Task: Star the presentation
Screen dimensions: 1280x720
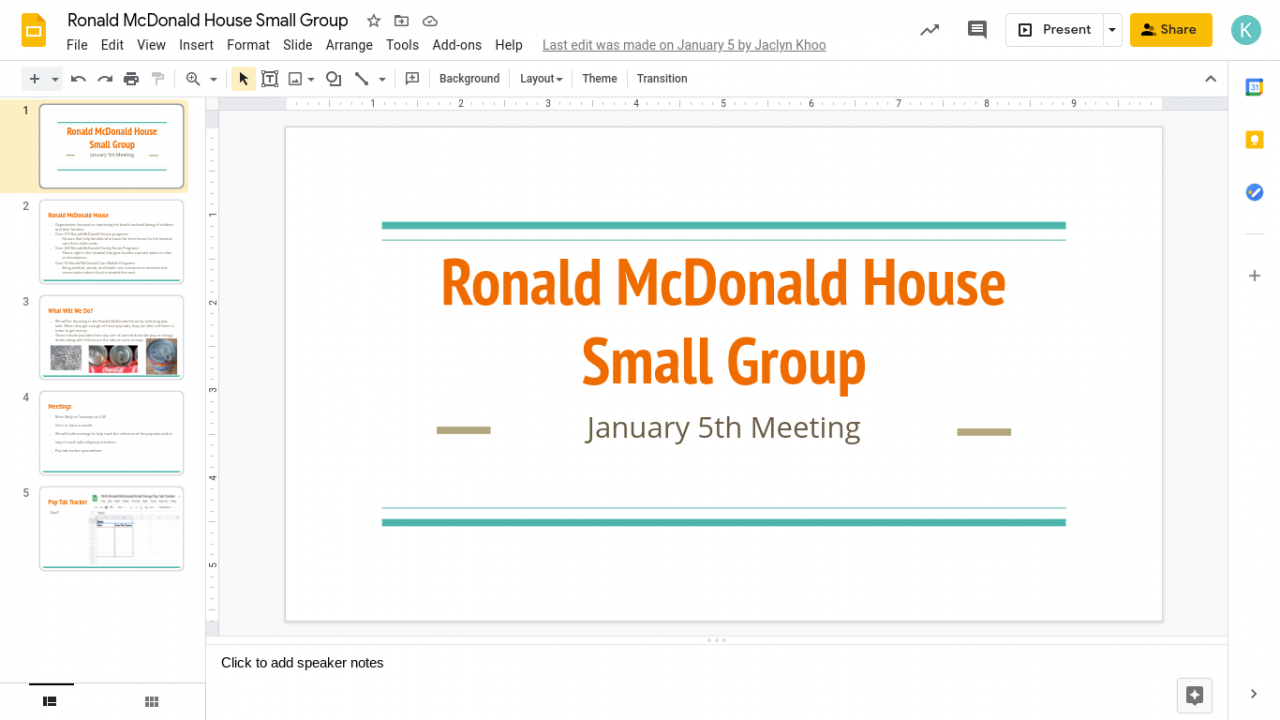Action: click(374, 21)
